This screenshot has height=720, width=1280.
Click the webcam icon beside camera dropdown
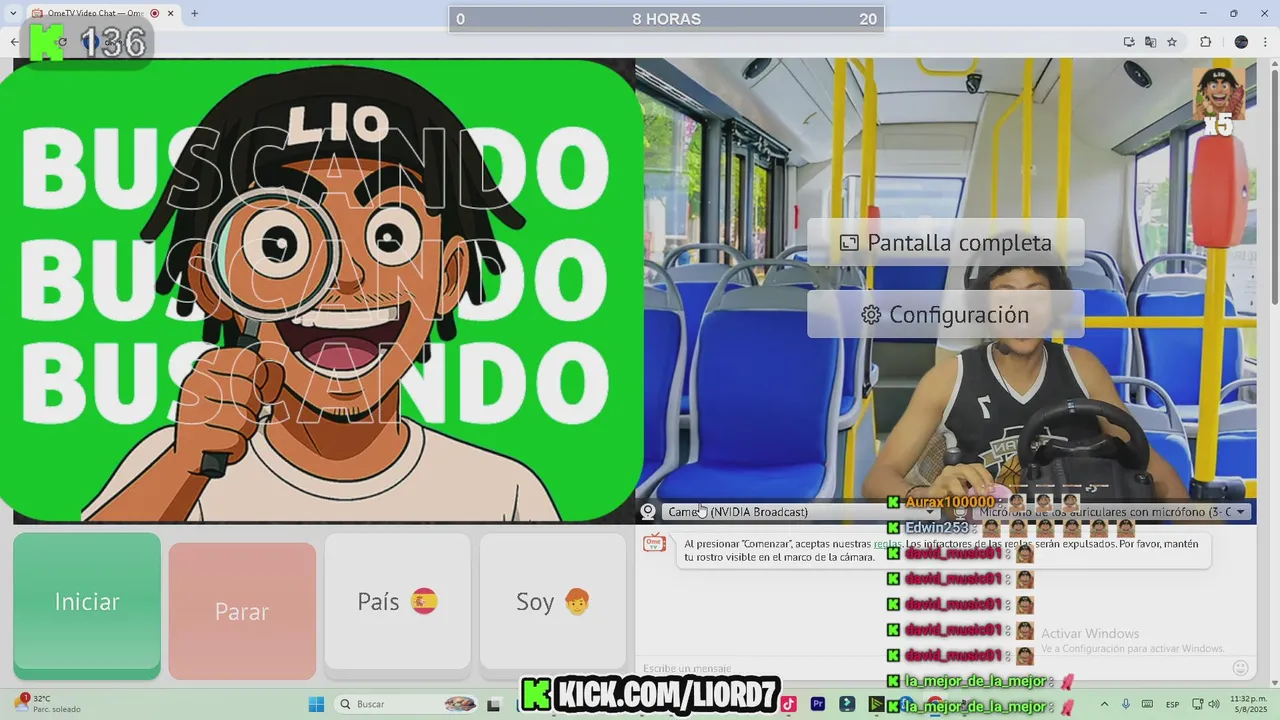click(648, 512)
